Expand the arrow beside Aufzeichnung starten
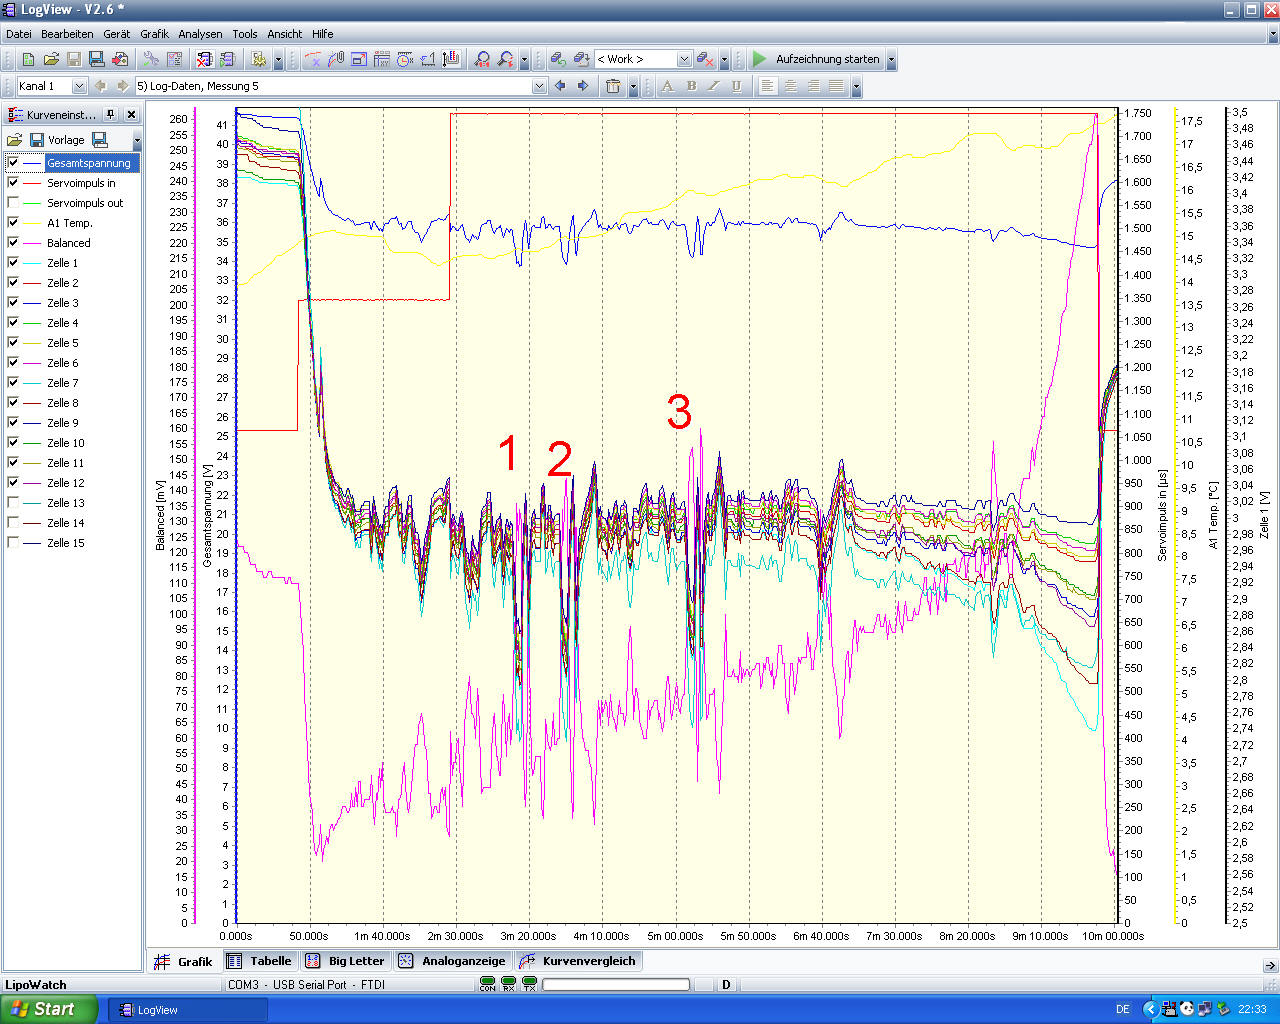Screen dimensions: 1280x1024 pos(891,59)
